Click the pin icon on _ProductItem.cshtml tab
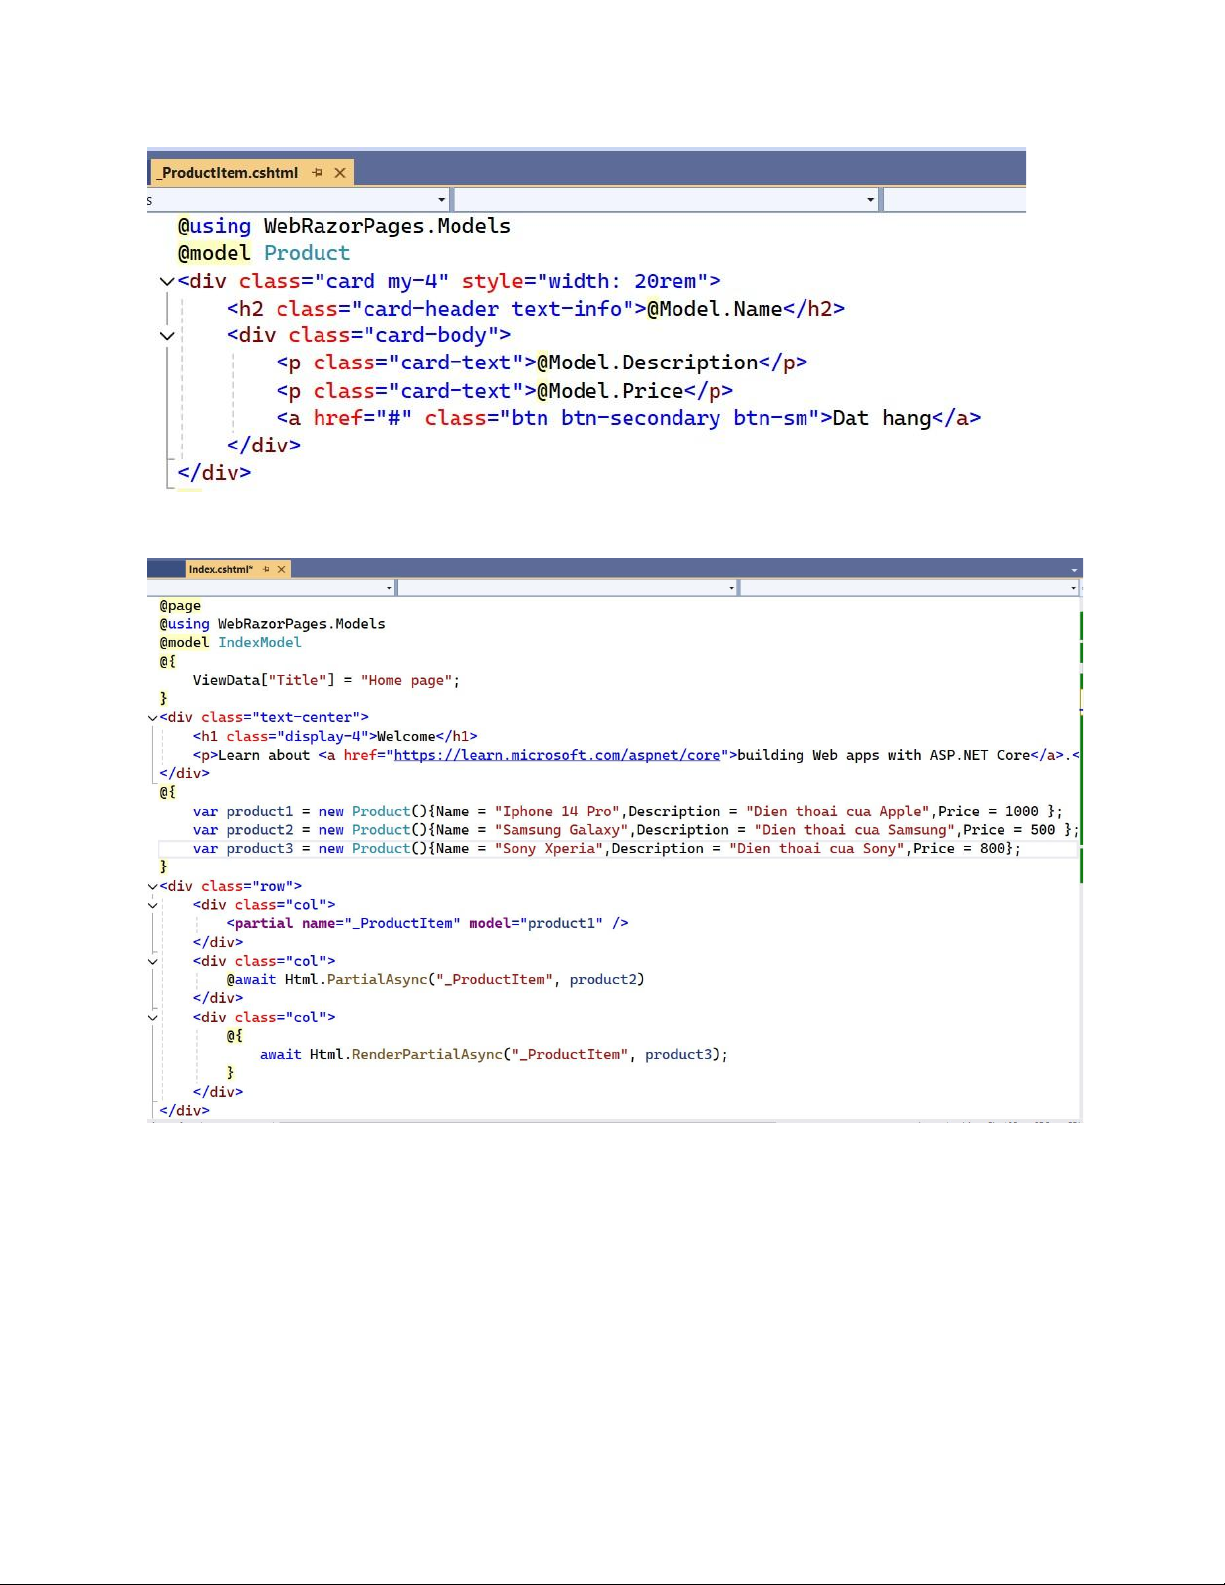Screen dimensions: 1225x1585 click(x=318, y=173)
